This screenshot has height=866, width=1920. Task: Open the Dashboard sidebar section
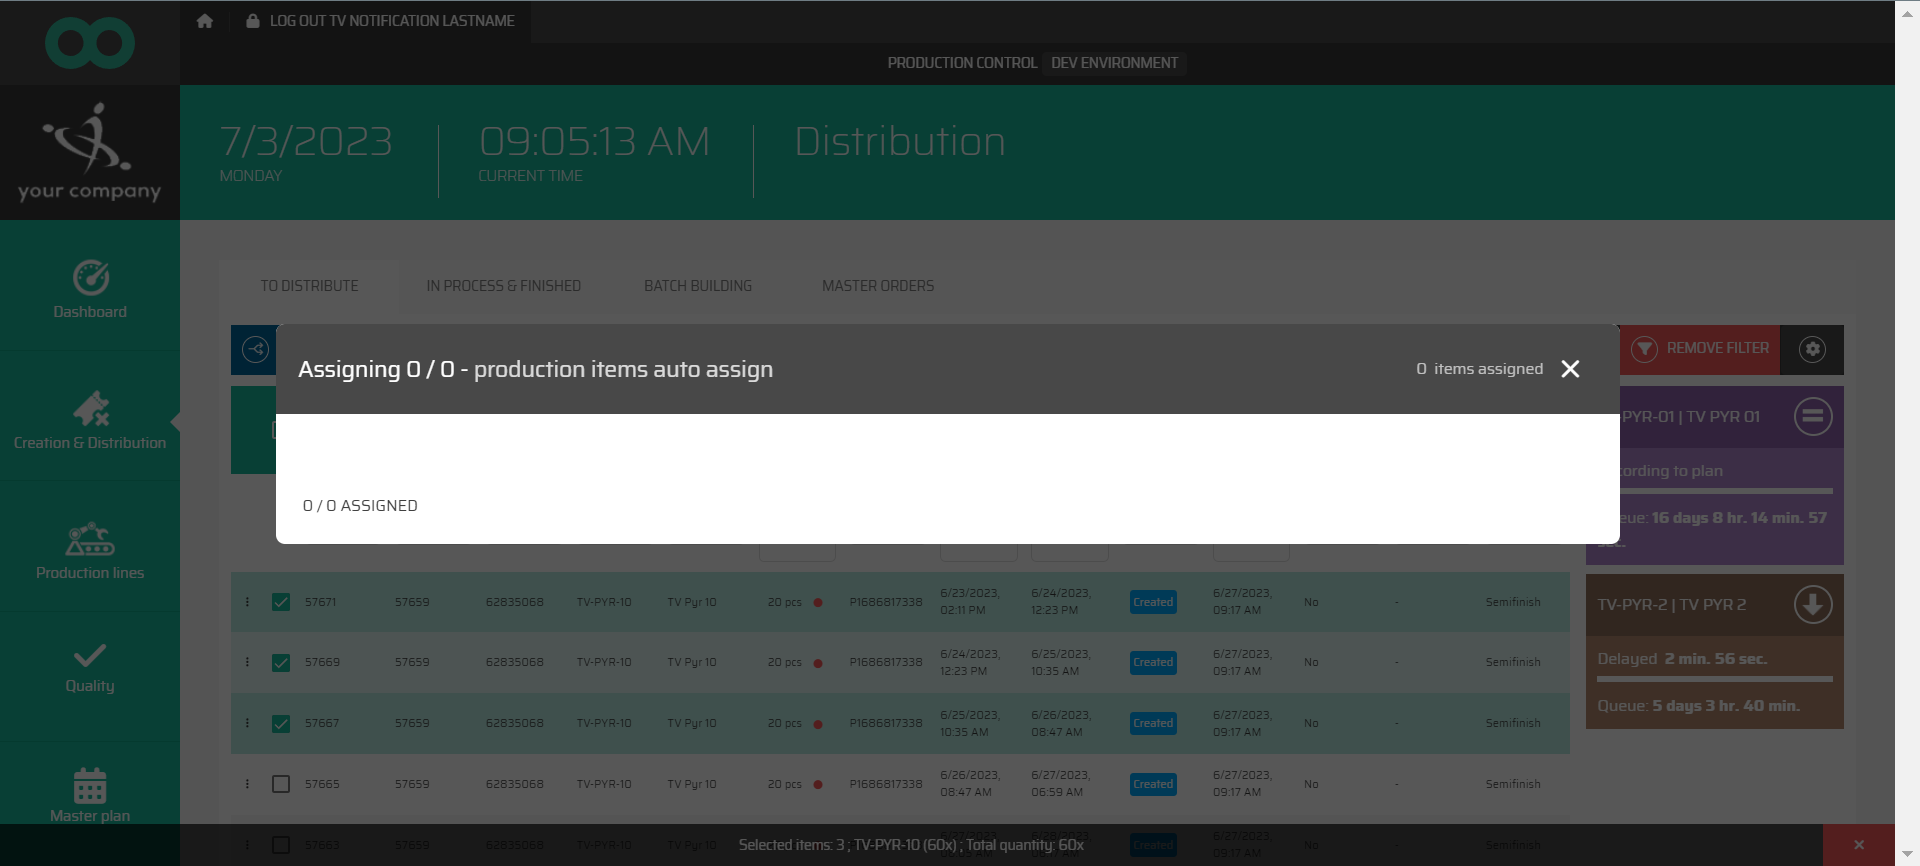90,290
